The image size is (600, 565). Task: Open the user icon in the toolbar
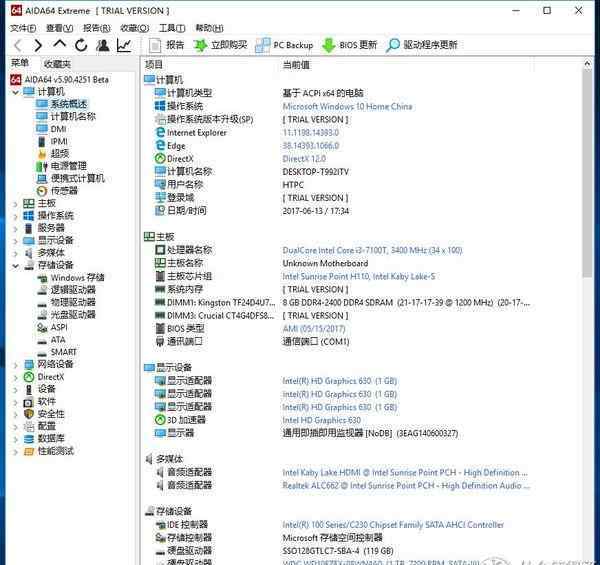[103, 45]
